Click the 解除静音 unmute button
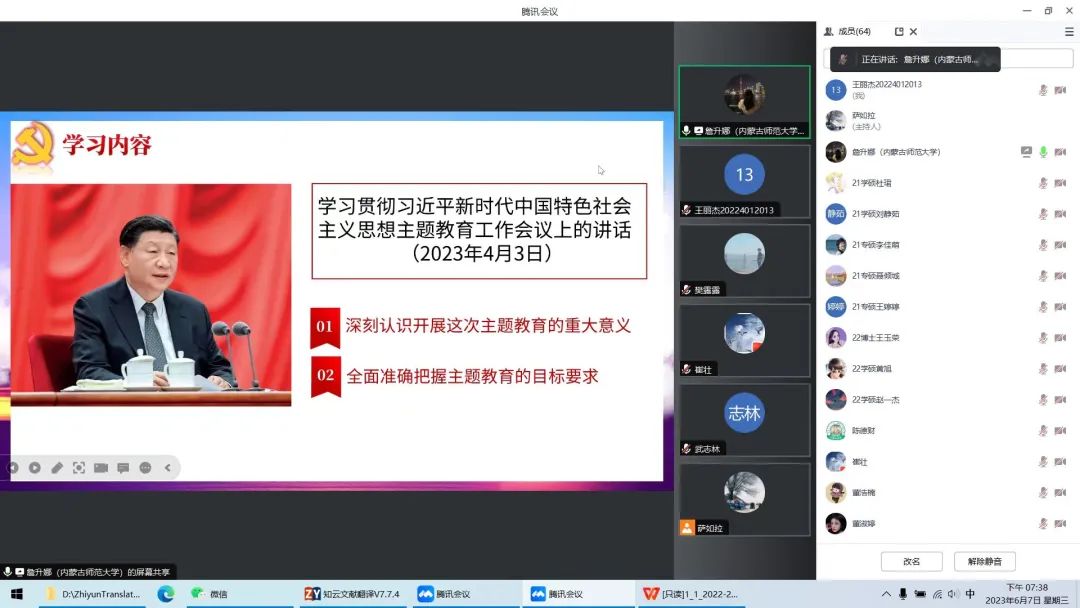 pyautogui.click(x=984, y=561)
